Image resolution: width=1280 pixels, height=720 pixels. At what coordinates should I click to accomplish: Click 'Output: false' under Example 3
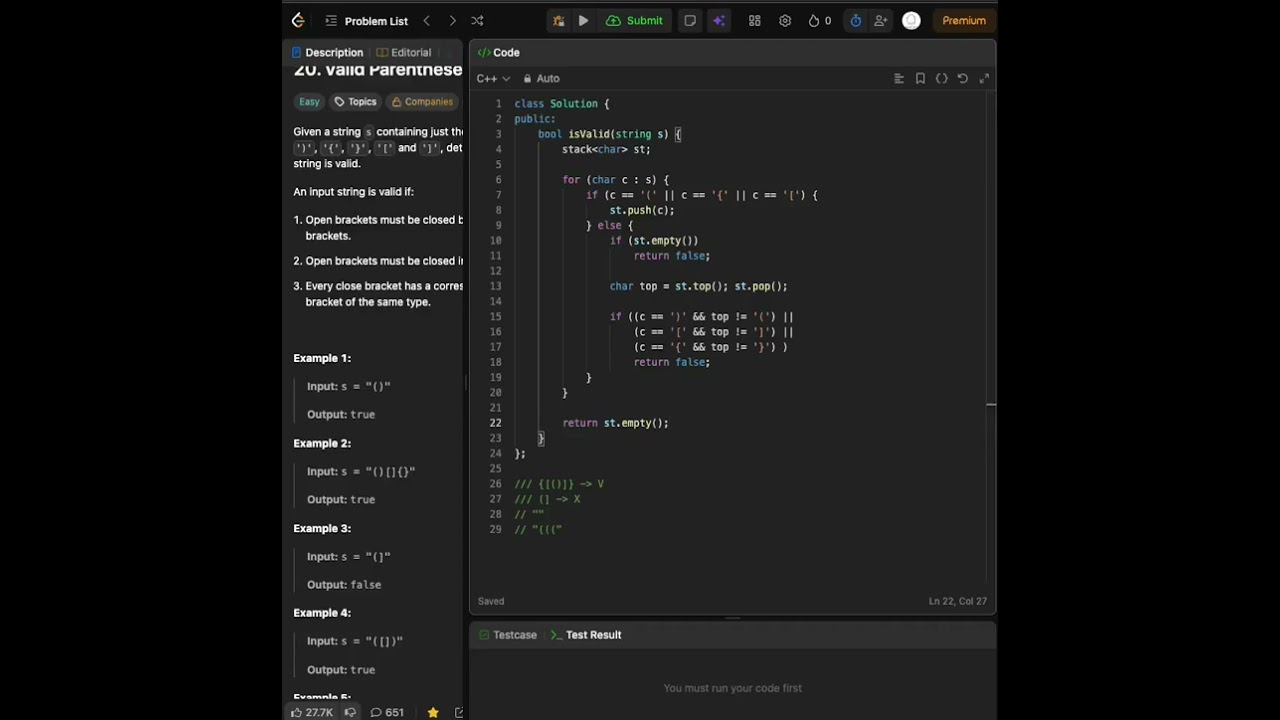tap(344, 585)
